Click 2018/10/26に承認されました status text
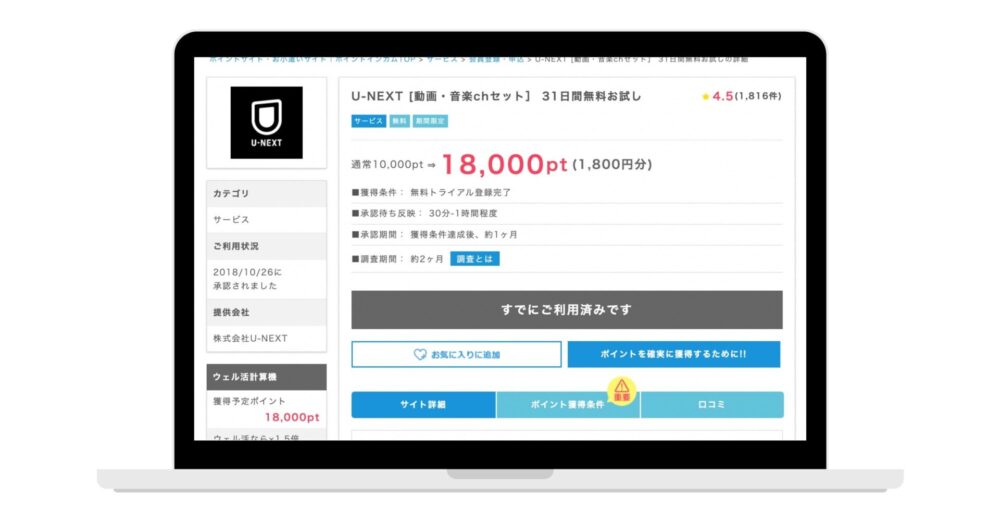 [247, 279]
